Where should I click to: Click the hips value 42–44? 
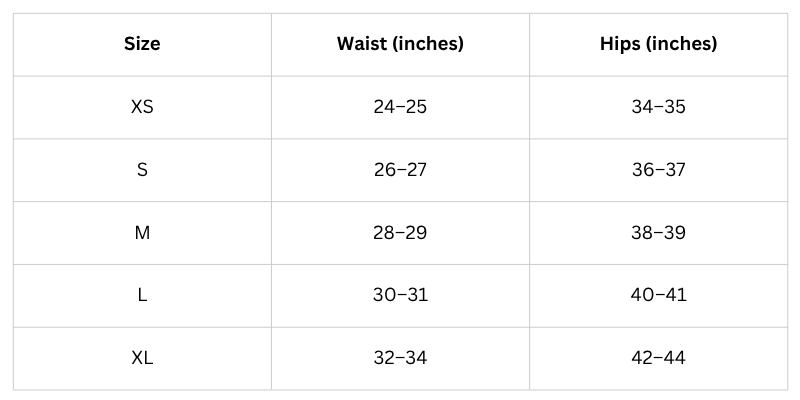click(658, 358)
